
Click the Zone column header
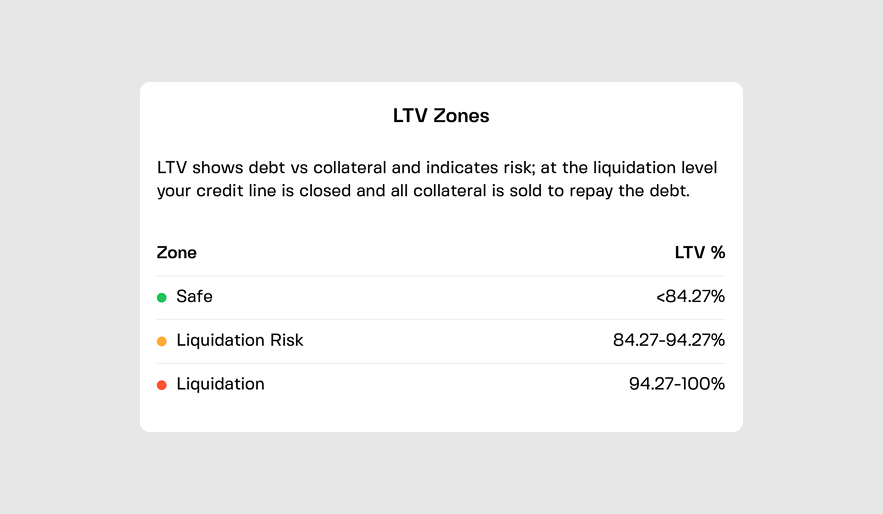pyautogui.click(x=177, y=253)
